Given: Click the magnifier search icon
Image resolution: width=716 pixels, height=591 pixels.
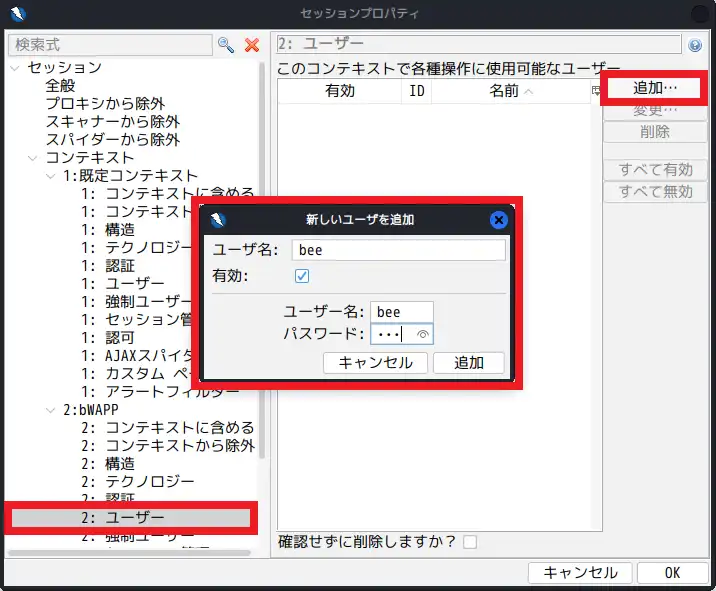Looking at the screenshot, I should pos(226,45).
